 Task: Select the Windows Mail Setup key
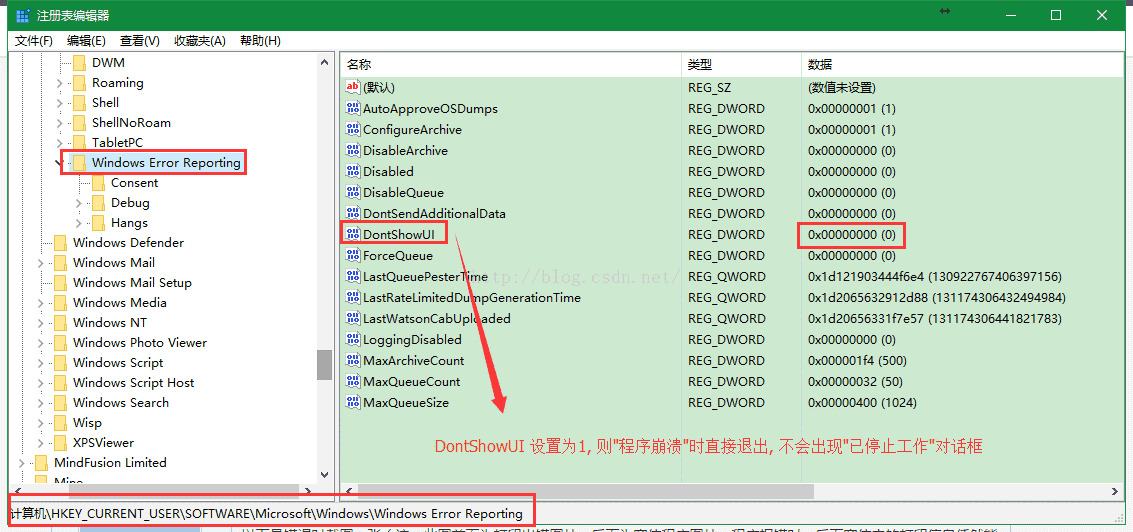132,283
